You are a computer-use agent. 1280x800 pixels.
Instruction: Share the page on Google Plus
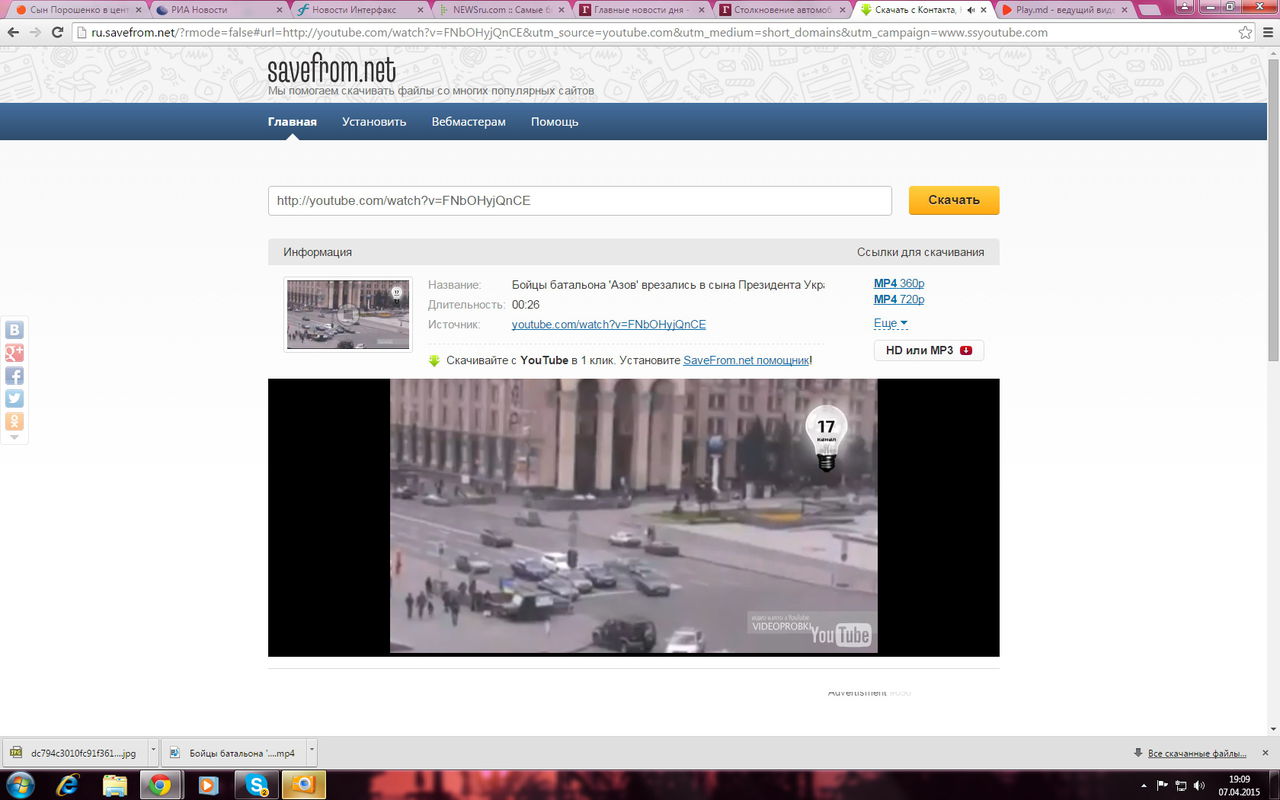[14, 353]
